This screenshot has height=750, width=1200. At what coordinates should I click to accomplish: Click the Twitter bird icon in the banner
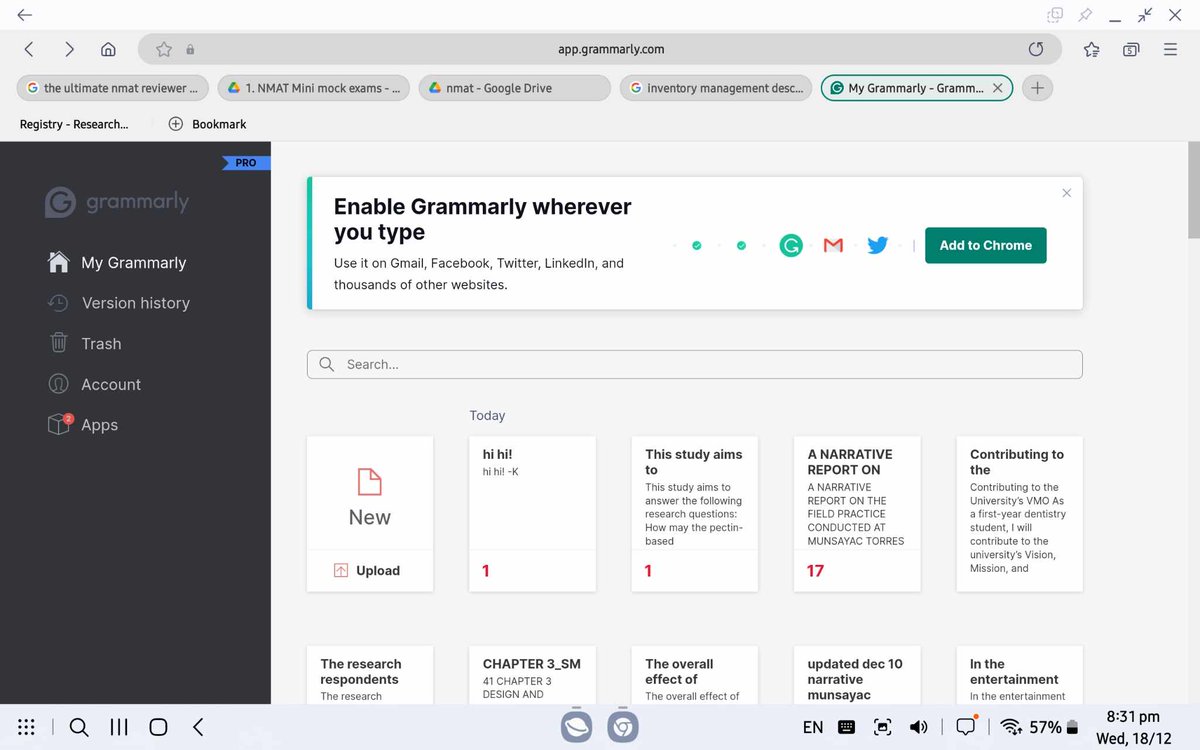(878, 245)
